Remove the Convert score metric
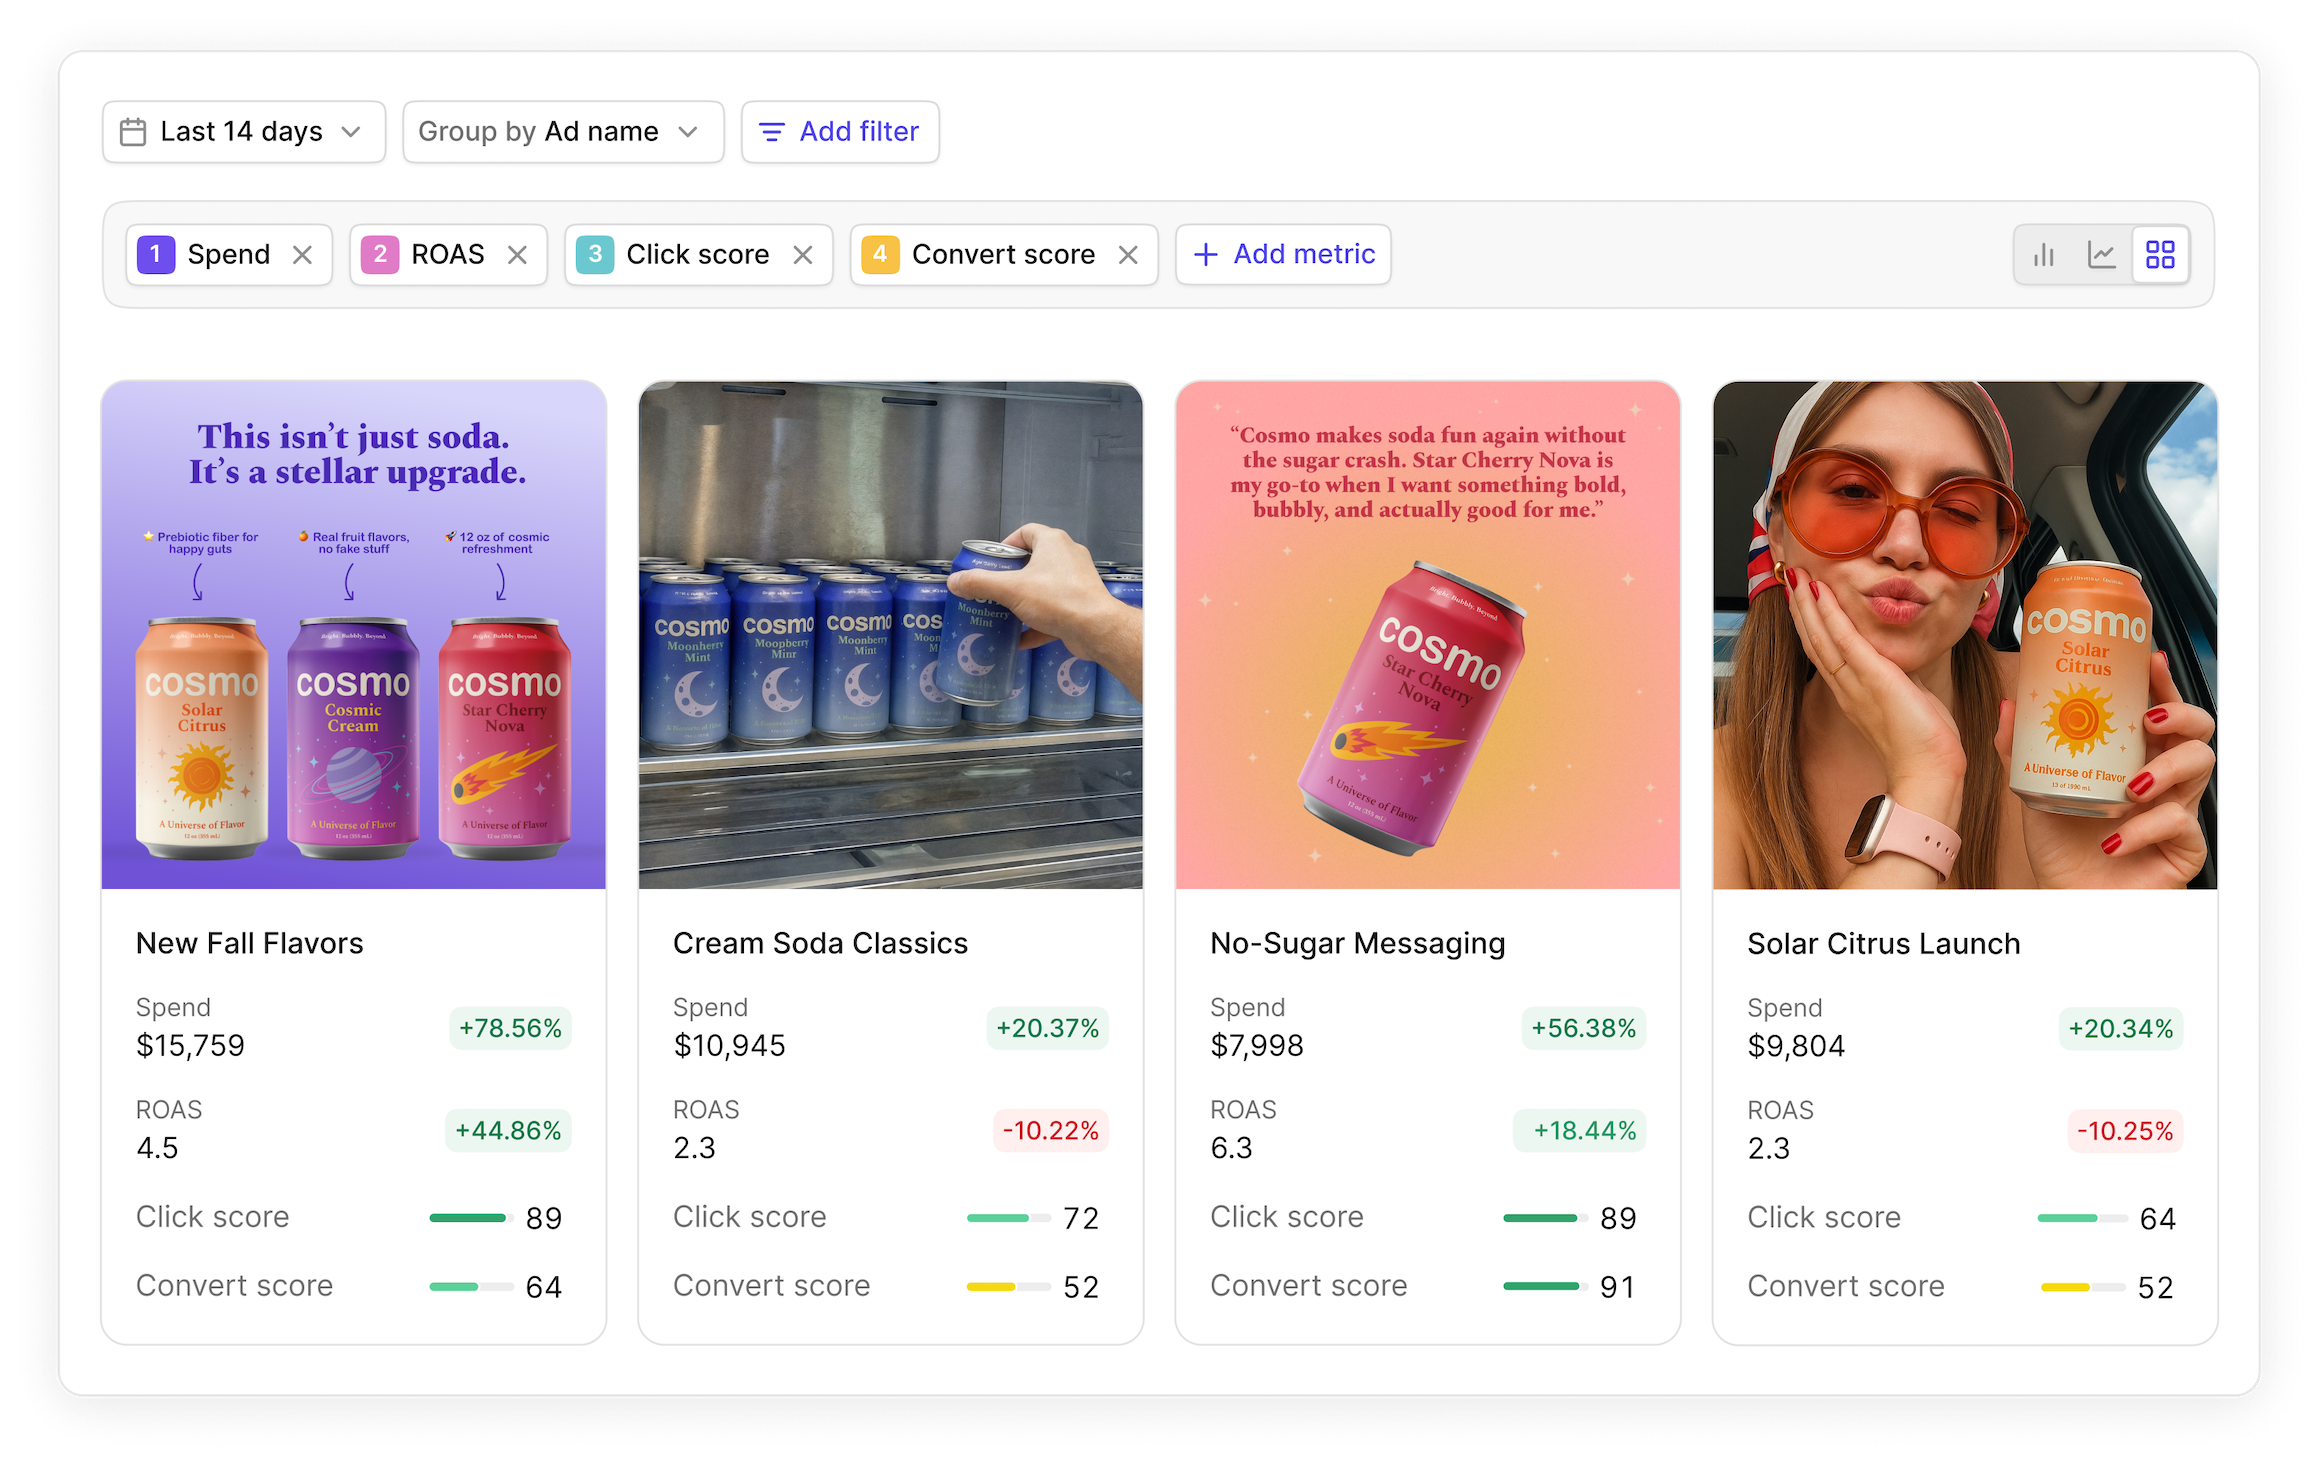The image size is (2319, 1462). pyautogui.click(x=1128, y=255)
